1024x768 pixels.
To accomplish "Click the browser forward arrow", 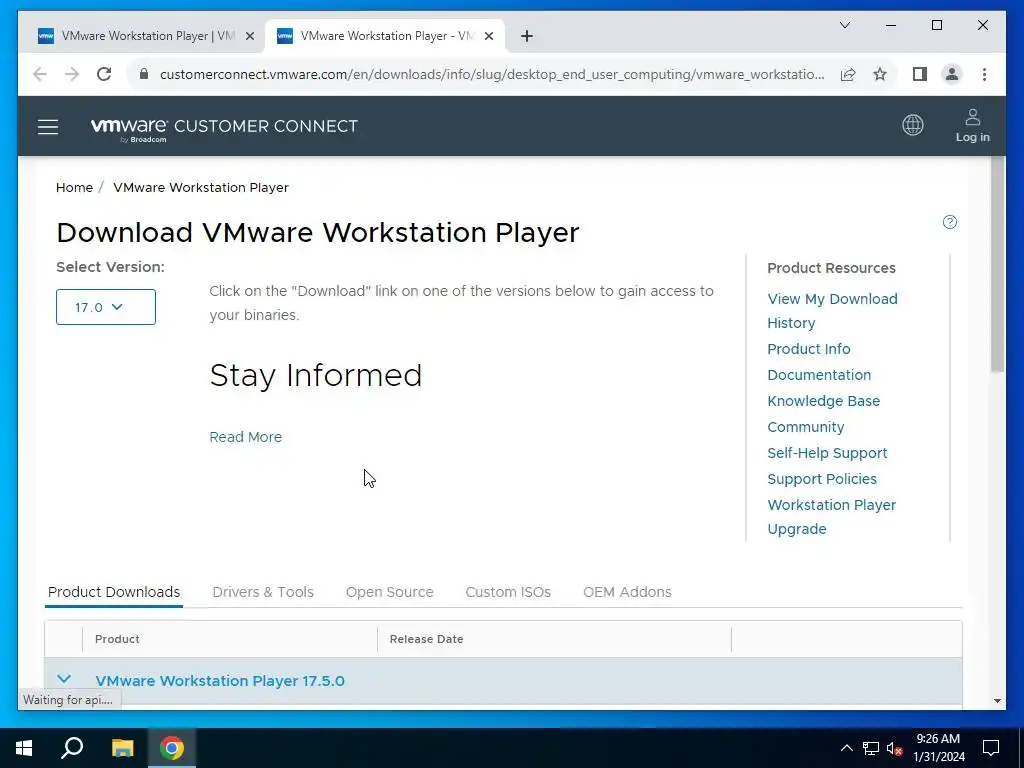I will click(72, 74).
